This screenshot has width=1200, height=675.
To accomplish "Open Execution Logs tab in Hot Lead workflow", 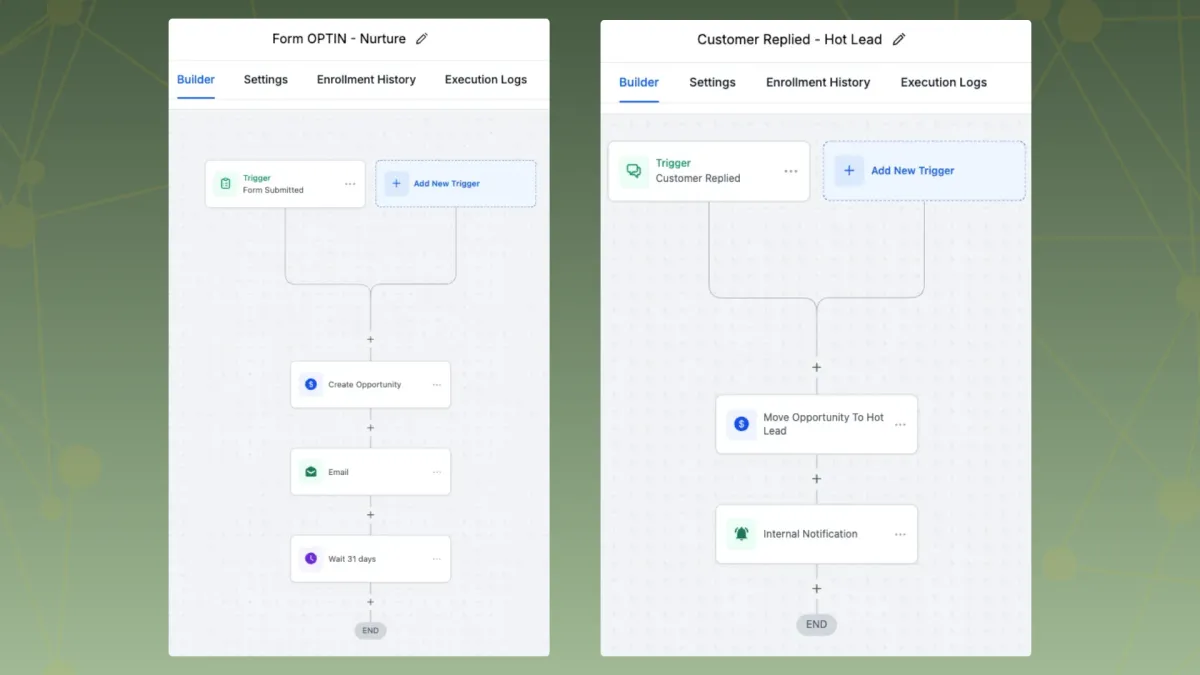I will tap(944, 83).
